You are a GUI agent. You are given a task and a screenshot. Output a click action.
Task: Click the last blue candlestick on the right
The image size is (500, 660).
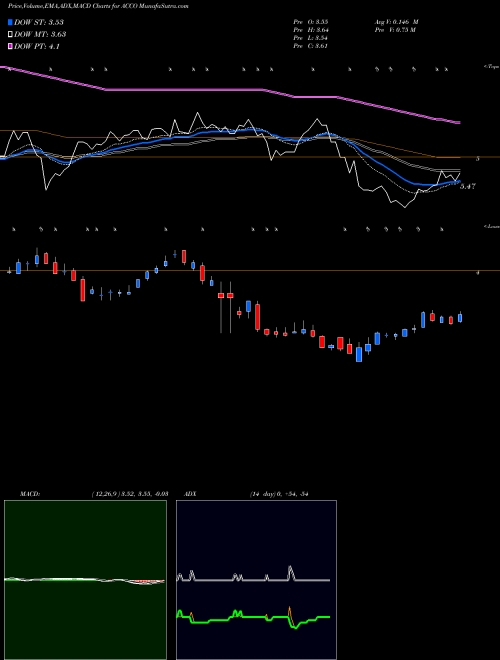click(460, 318)
